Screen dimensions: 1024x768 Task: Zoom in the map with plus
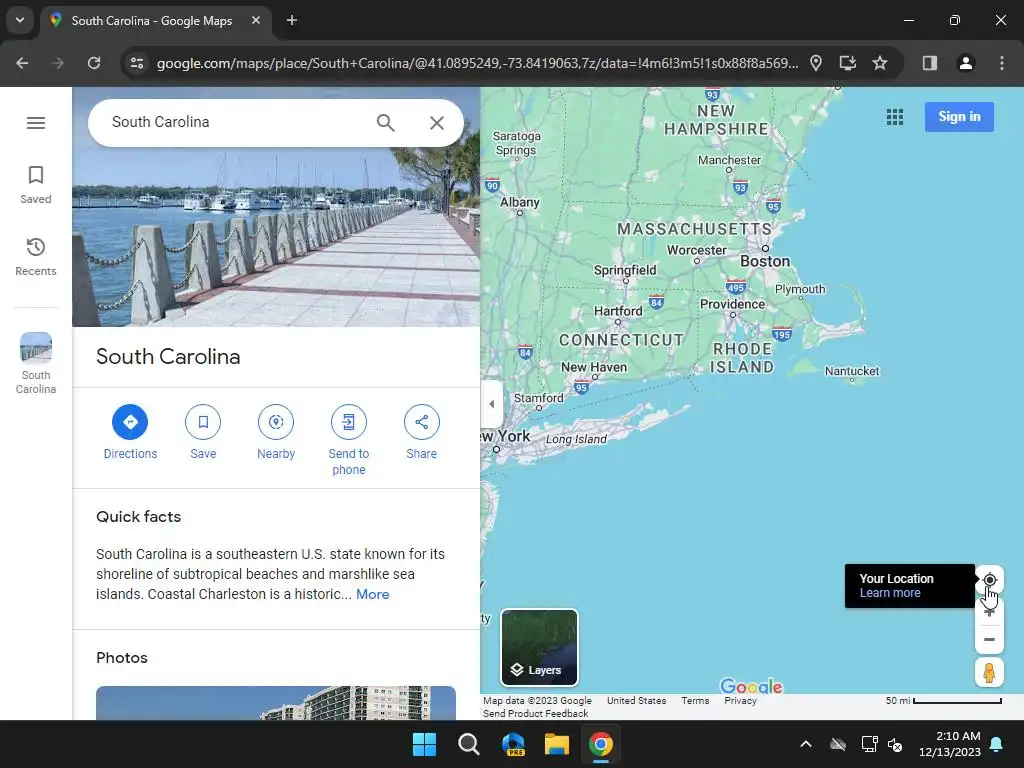[x=989, y=613]
